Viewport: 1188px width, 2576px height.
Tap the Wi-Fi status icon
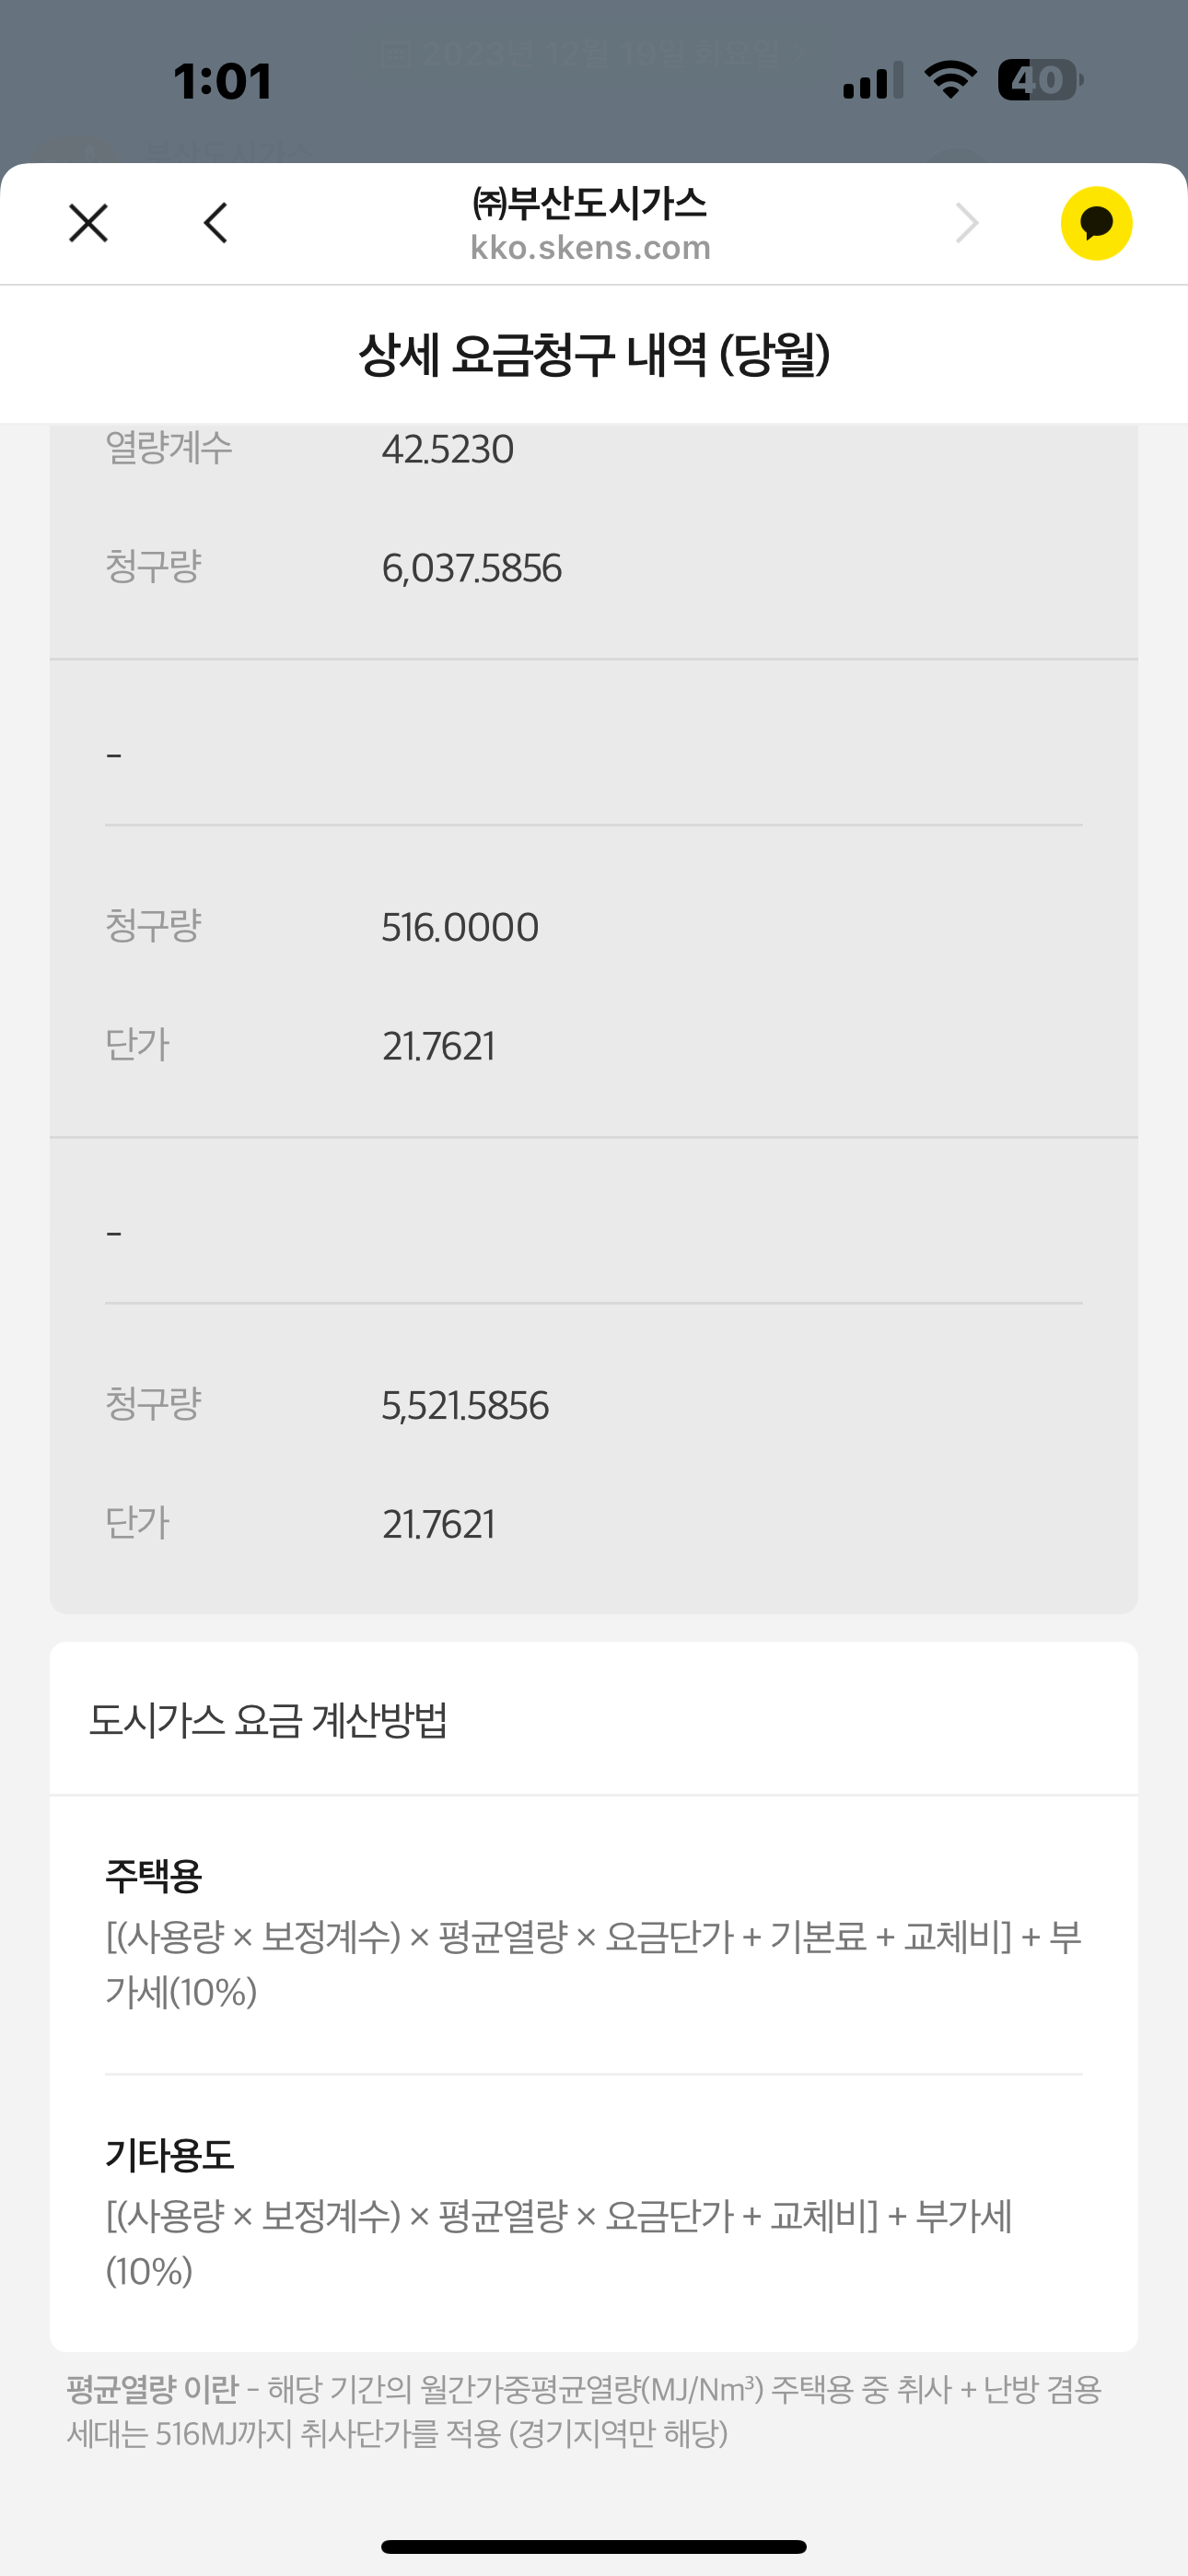coord(950,80)
